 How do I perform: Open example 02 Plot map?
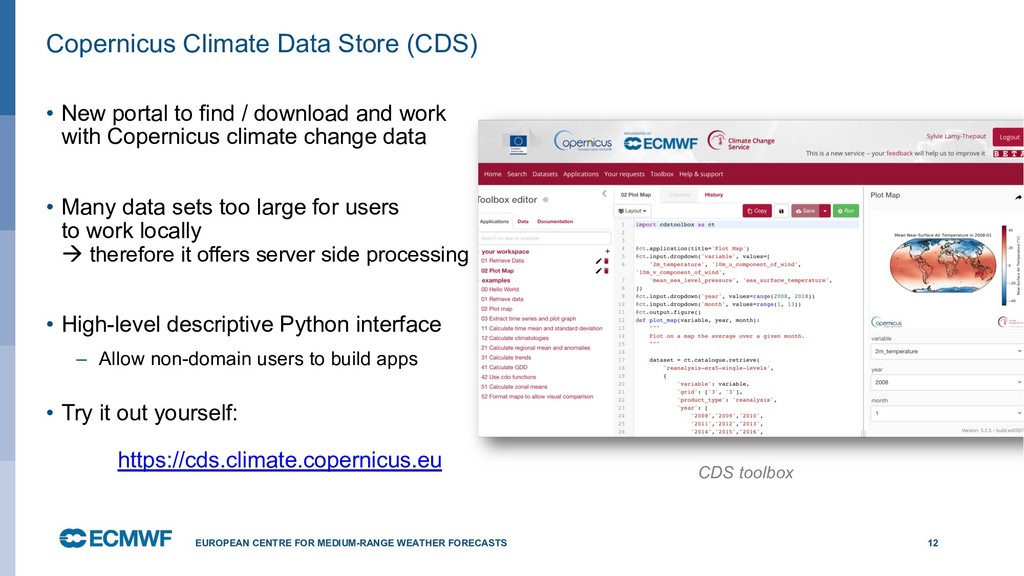point(497,309)
